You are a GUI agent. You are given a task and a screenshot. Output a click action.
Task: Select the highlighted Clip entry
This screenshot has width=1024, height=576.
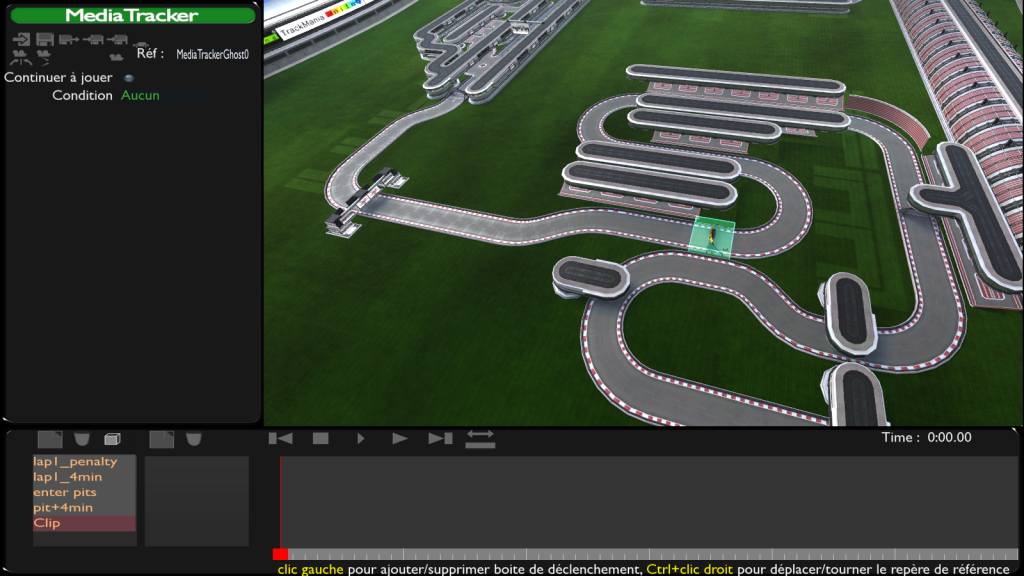pyautogui.click(x=84, y=523)
